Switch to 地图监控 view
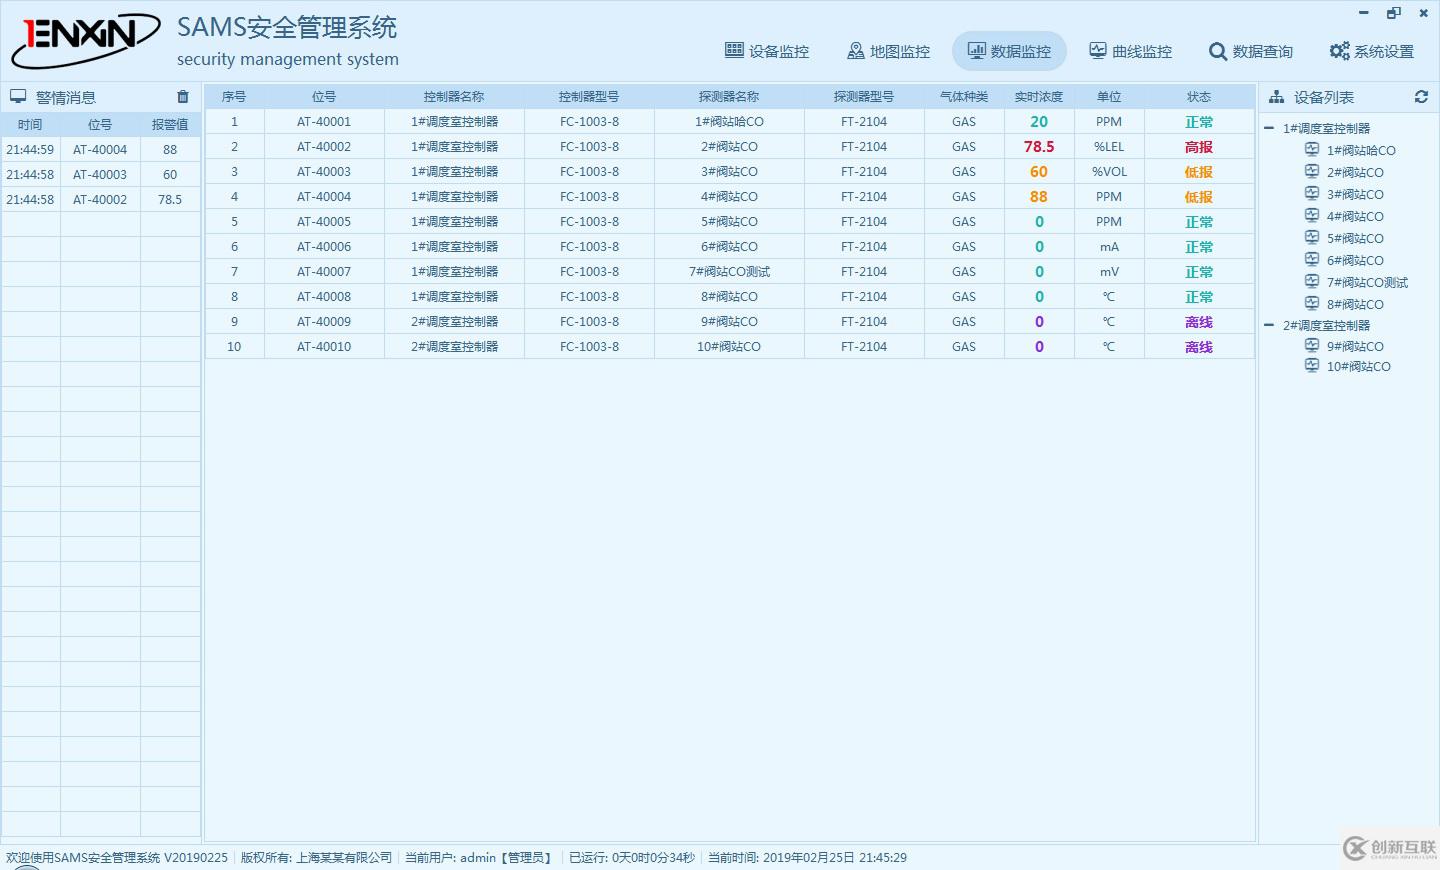Viewport: 1440px width, 870px height. pos(888,51)
